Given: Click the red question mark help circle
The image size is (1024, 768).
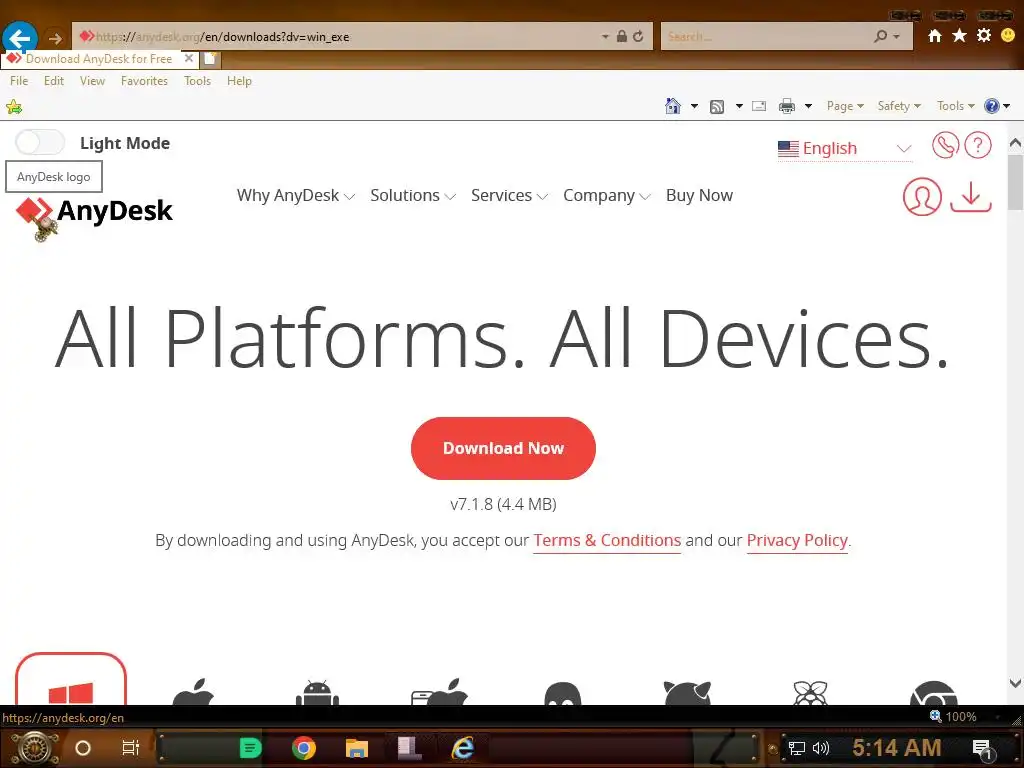Looking at the screenshot, I should point(978,145).
